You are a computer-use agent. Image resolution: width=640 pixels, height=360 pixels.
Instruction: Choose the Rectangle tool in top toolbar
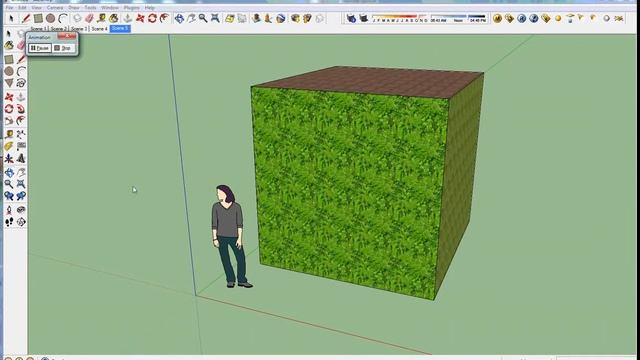(x=38, y=18)
